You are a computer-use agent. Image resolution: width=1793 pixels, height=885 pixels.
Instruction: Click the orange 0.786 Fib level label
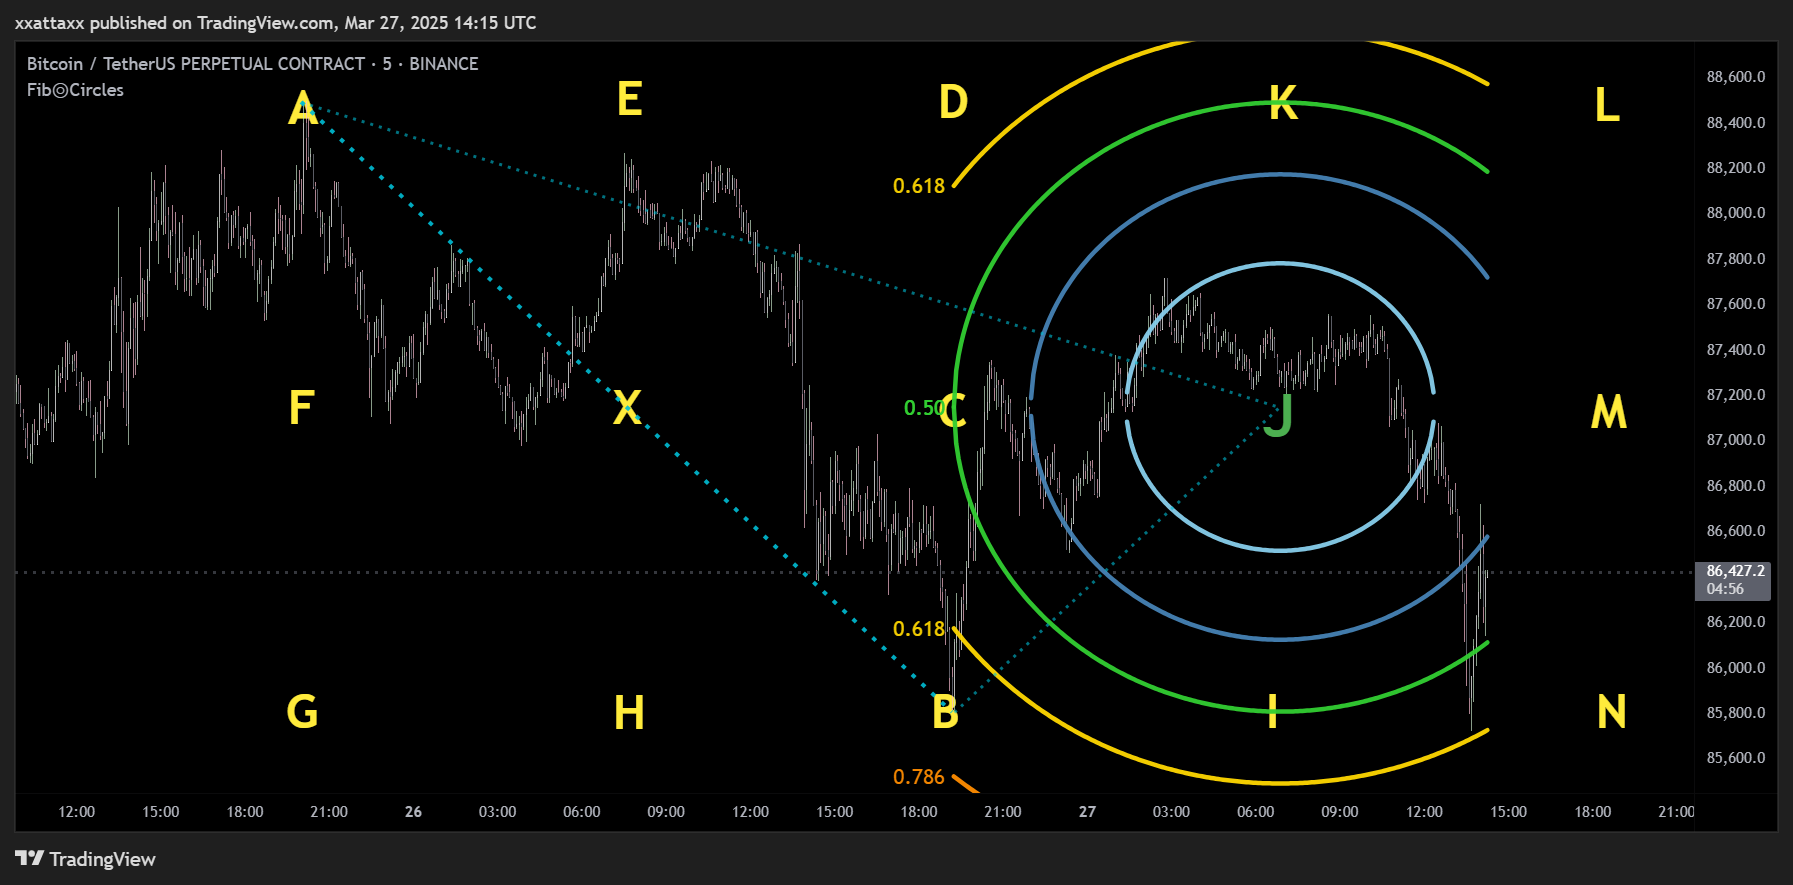coord(919,777)
